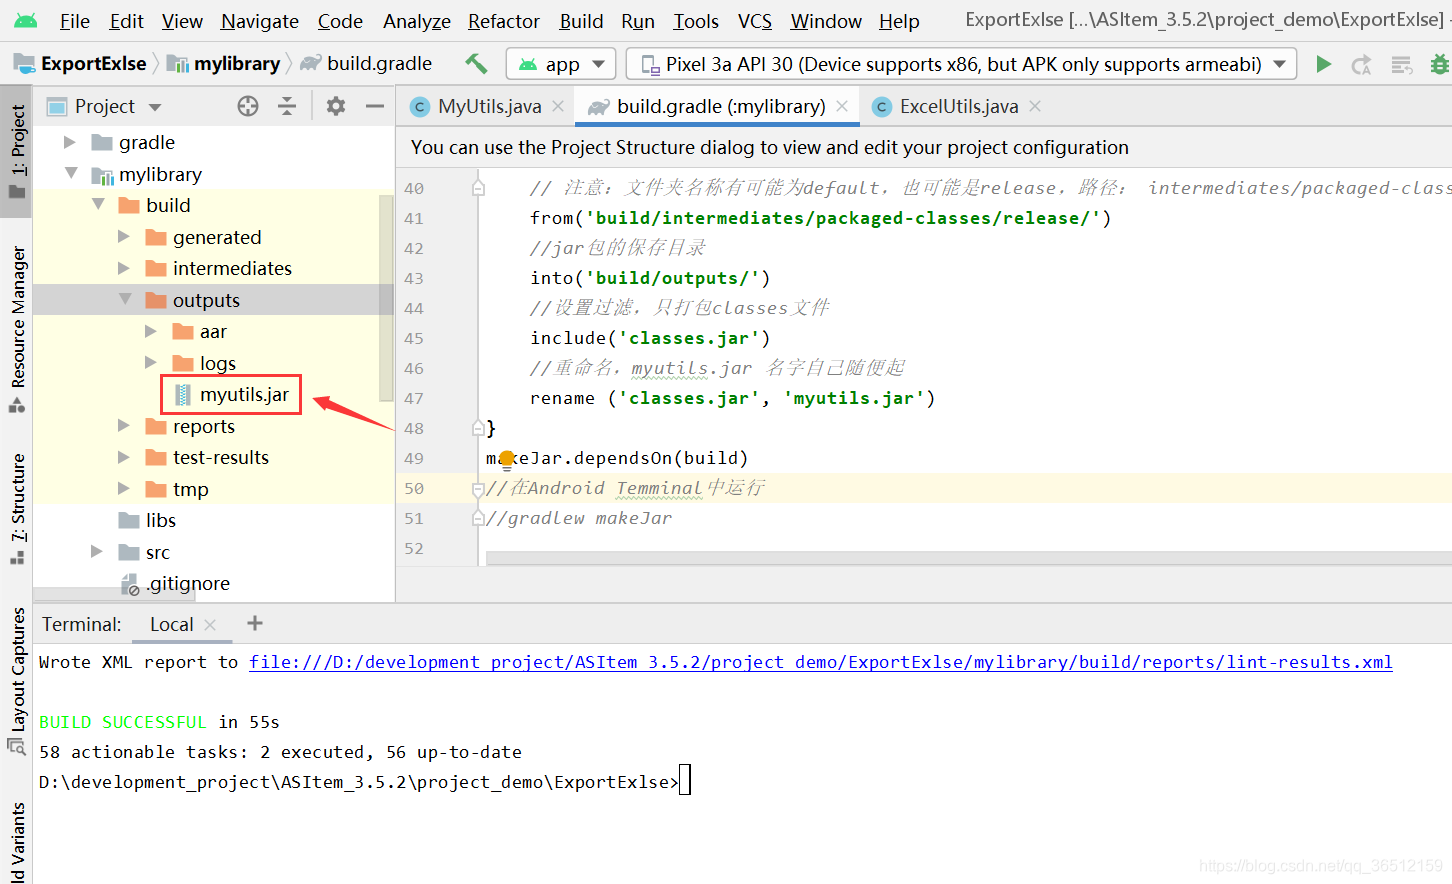1452x884 pixels.
Task: Open the Navigate menu
Action: pos(260,21)
